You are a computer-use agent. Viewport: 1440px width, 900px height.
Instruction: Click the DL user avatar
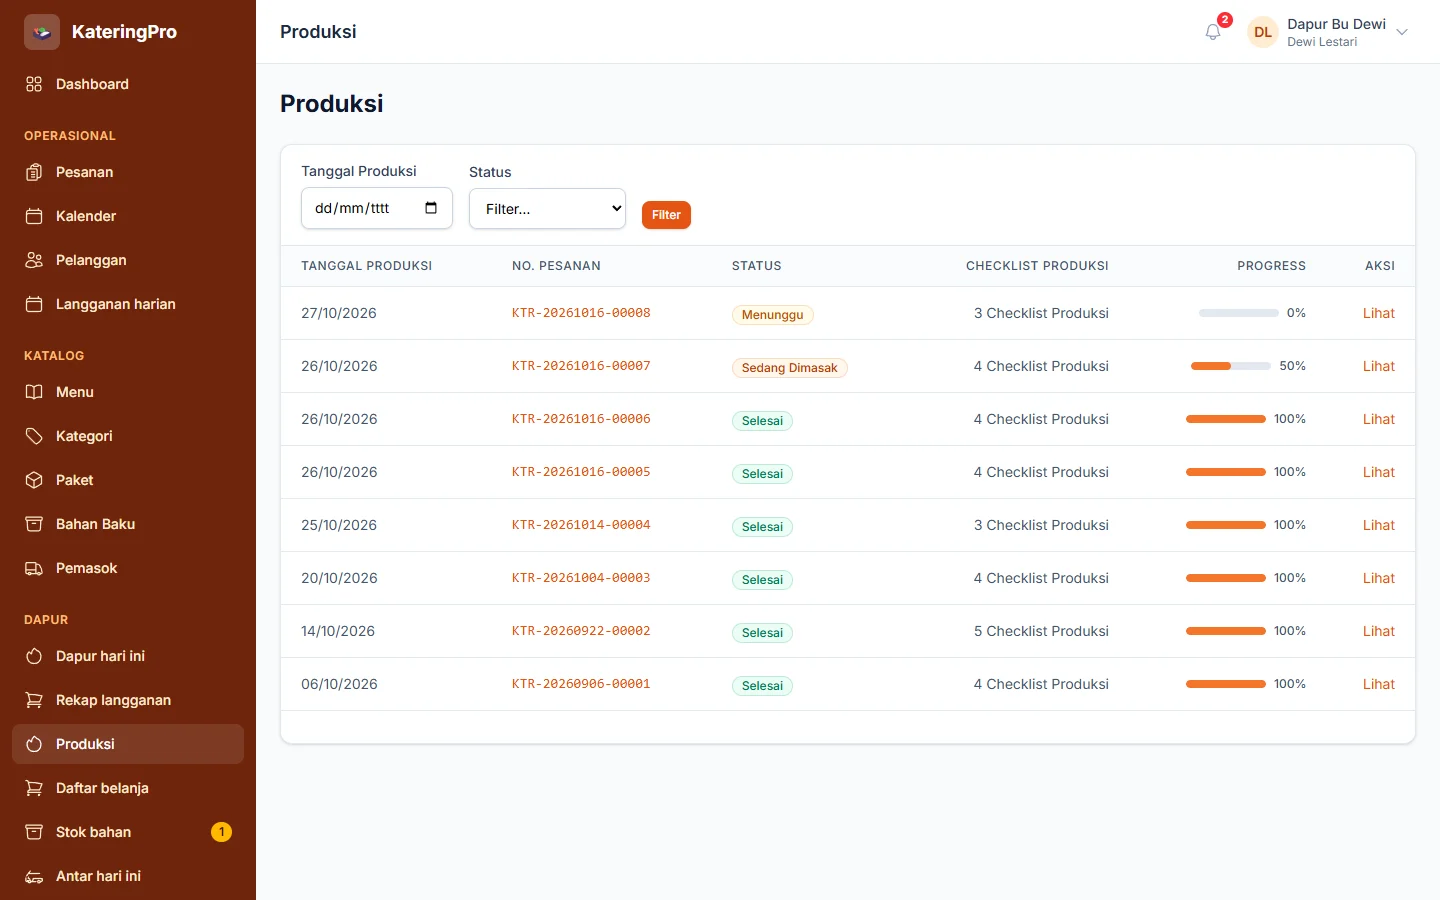click(1263, 32)
